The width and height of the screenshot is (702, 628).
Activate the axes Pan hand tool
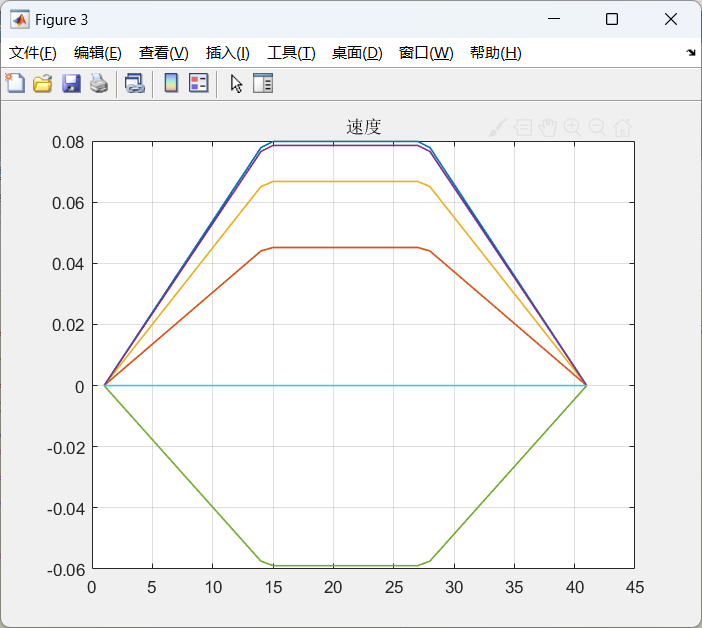[x=548, y=128]
